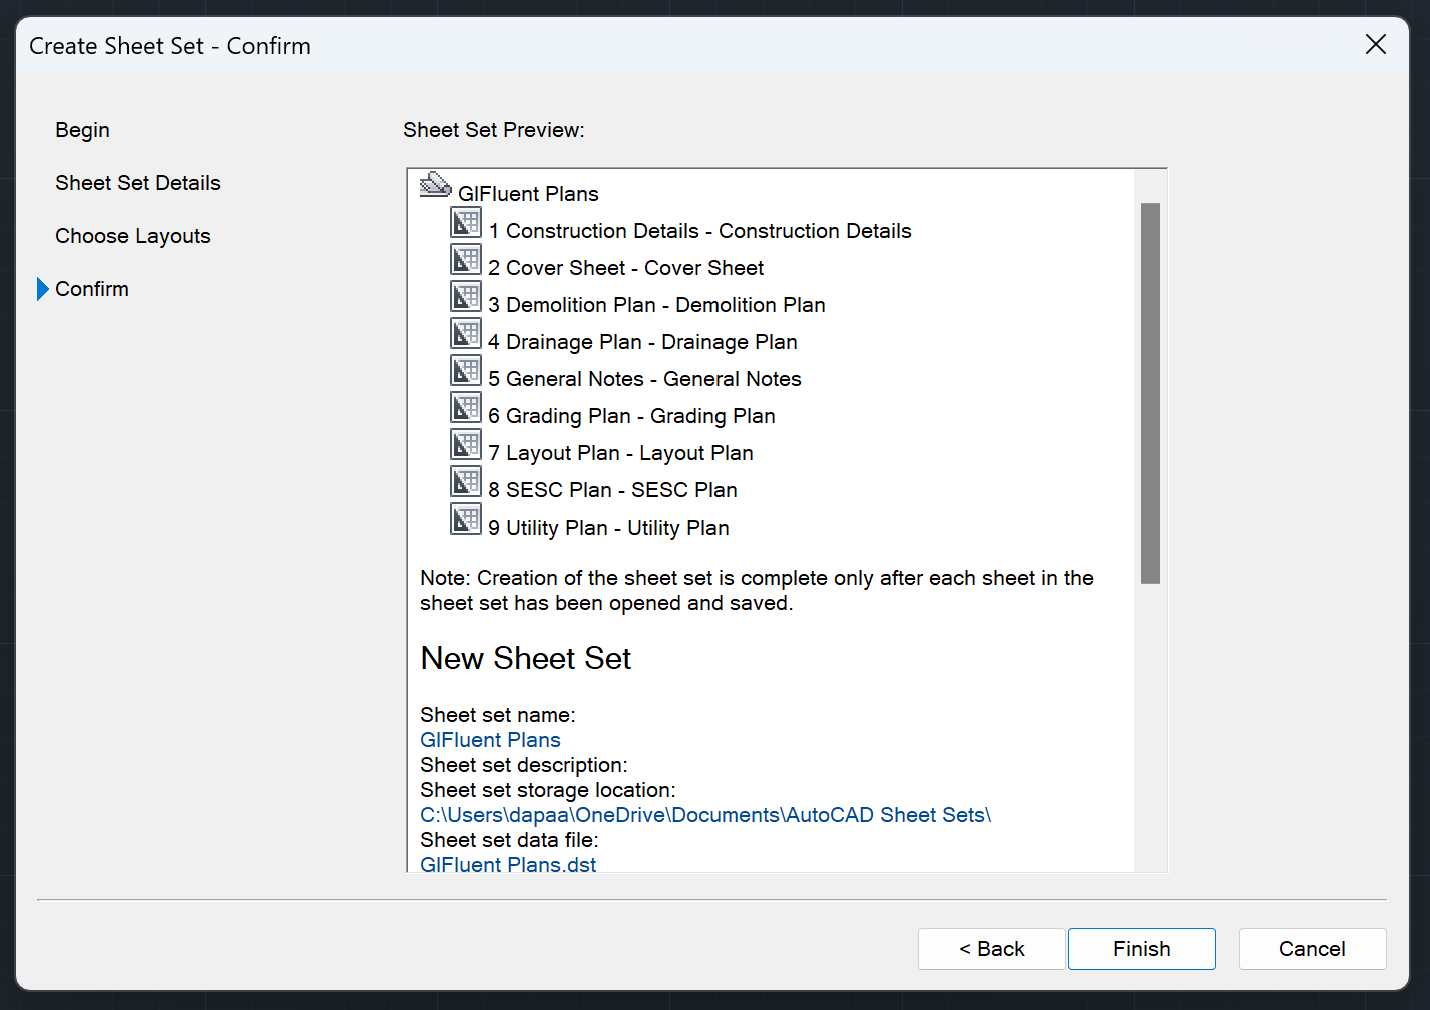This screenshot has height=1010, width=1430.
Task: Click the AutoCAD Sheet Sets storage location link
Action: click(705, 815)
